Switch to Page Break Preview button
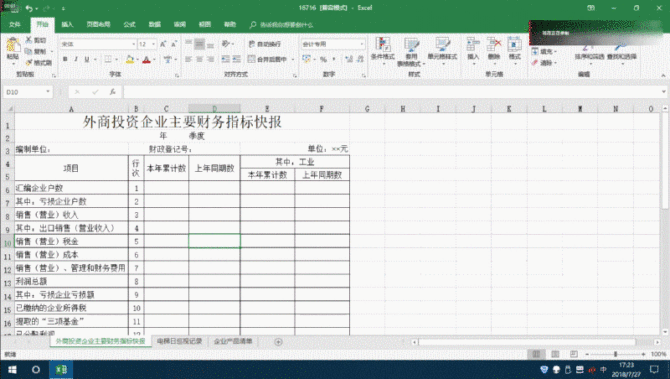 click(x=574, y=354)
